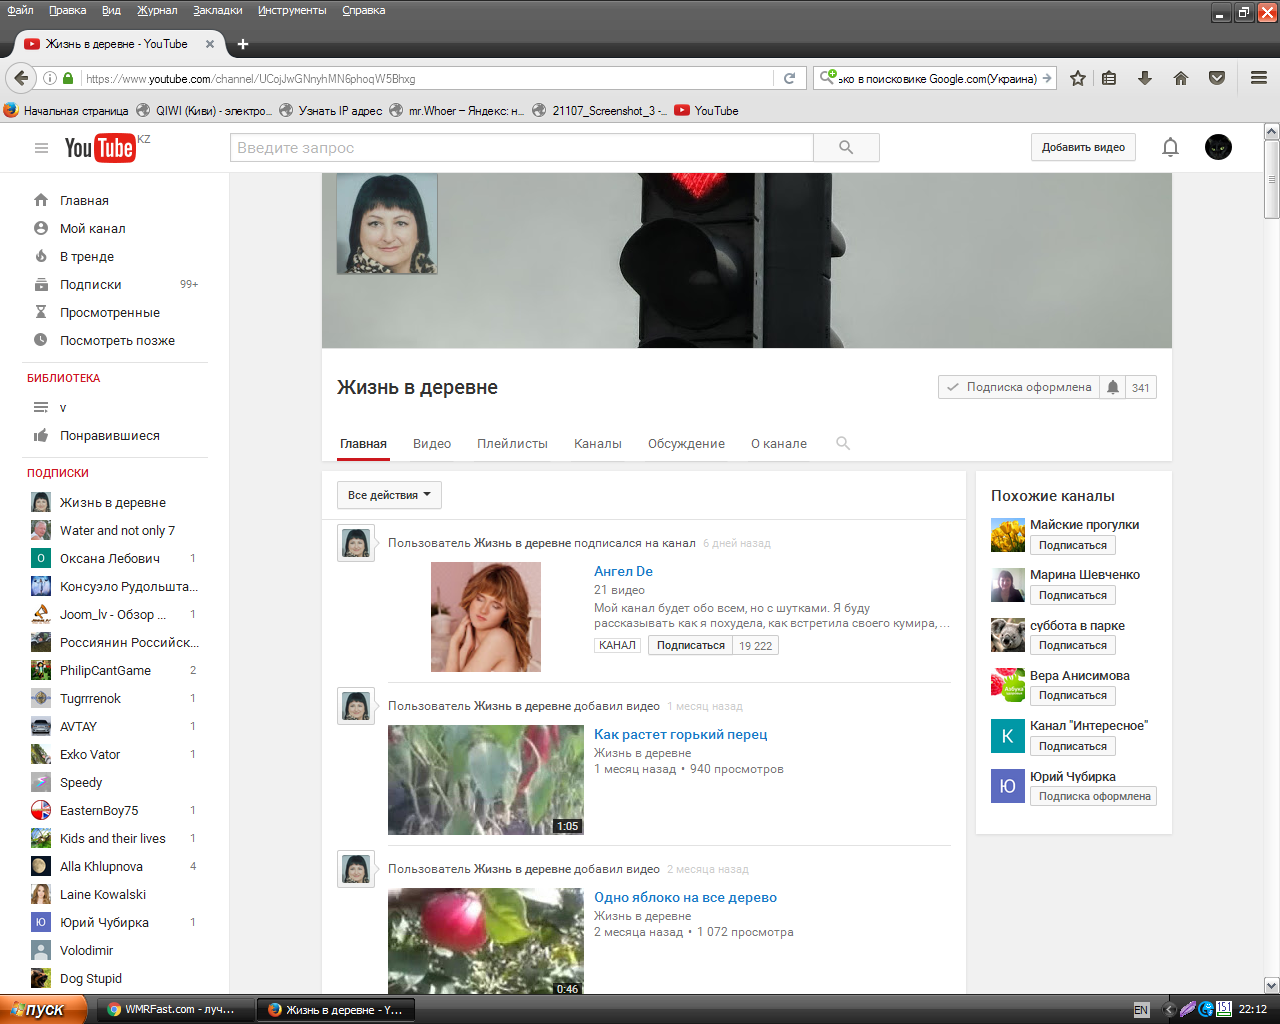Image resolution: width=1280 pixels, height=1024 pixels.
Task: Go to the Firefox home page icon
Action: [1181, 78]
